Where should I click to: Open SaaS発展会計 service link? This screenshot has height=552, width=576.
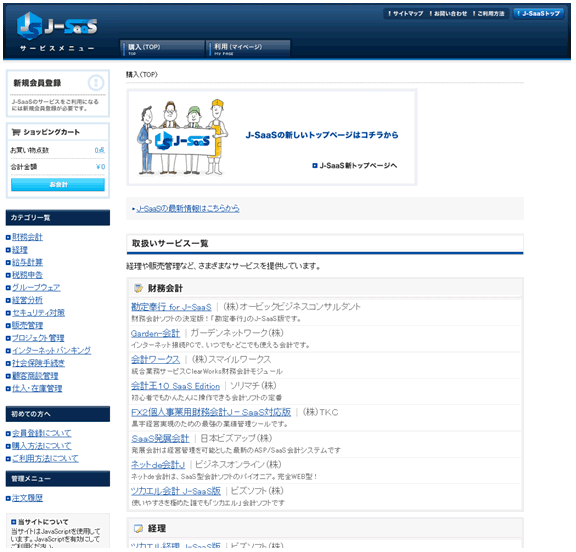[160, 439]
